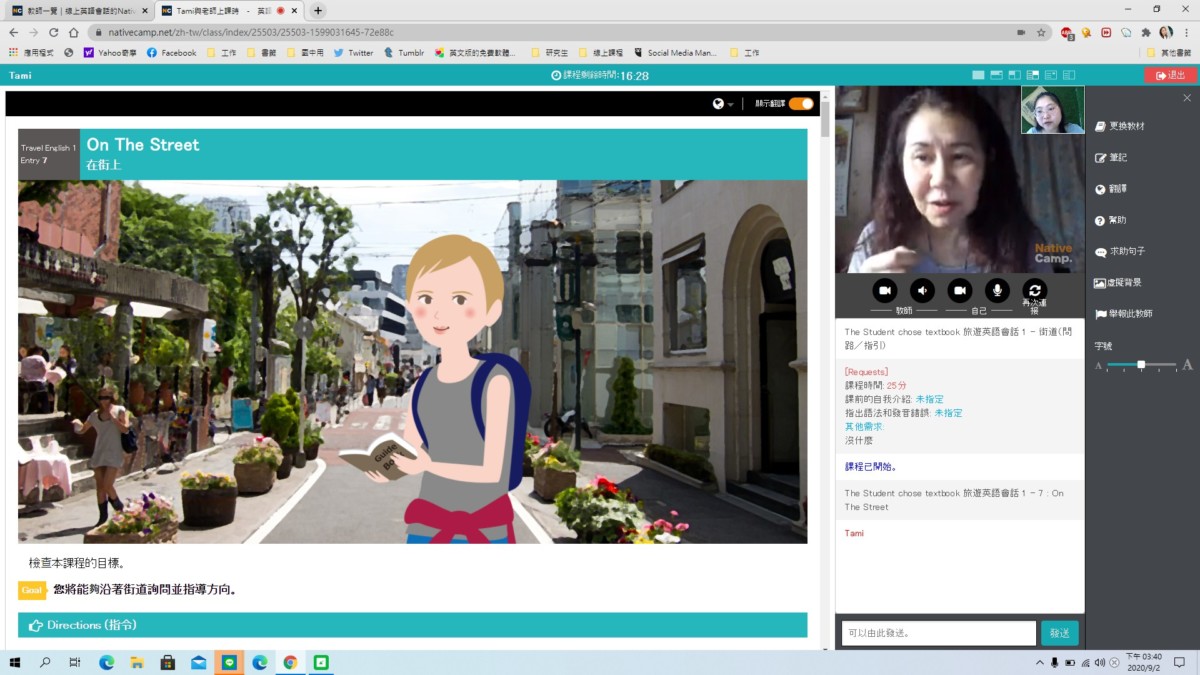The height and width of the screenshot is (675, 1200).
Task: Select the fifth screen layout icon
Action: pos(1050,75)
